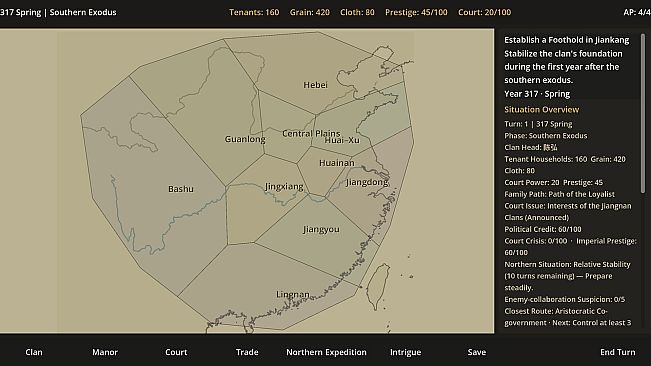Select the Bashu region on map

[181, 189]
